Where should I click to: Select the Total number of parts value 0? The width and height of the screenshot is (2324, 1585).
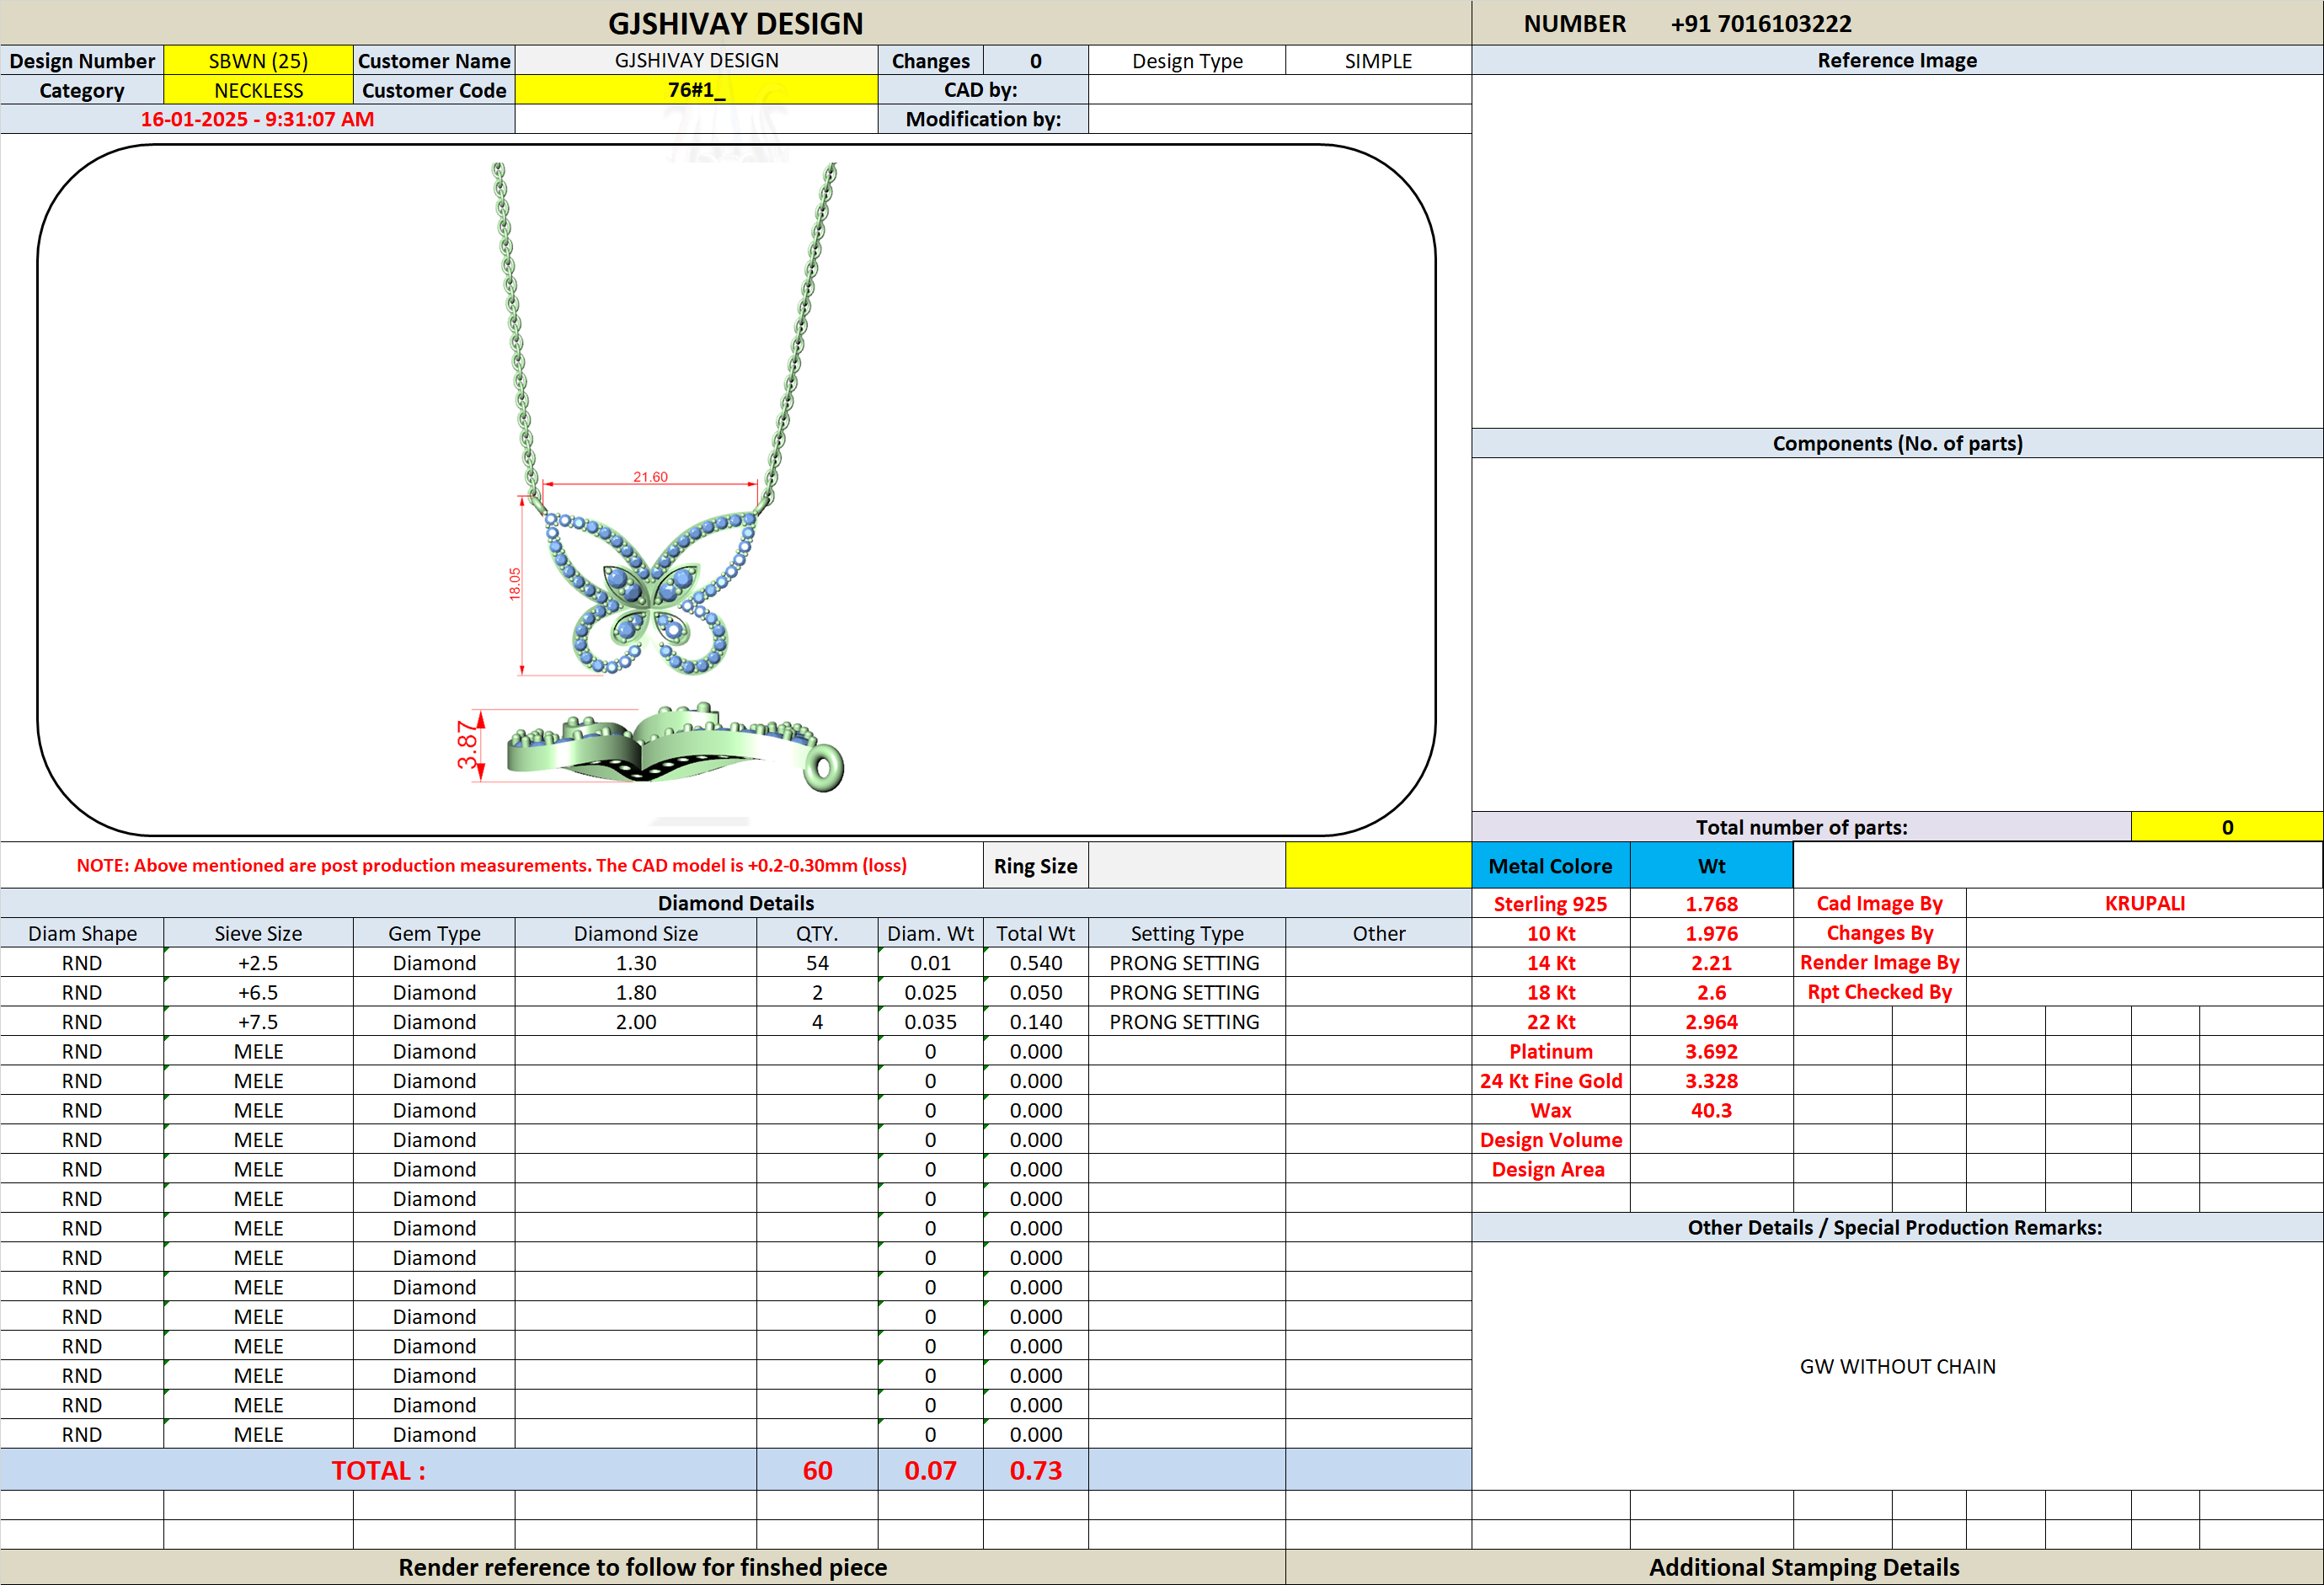pyautogui.click(x=2227, y=827)
